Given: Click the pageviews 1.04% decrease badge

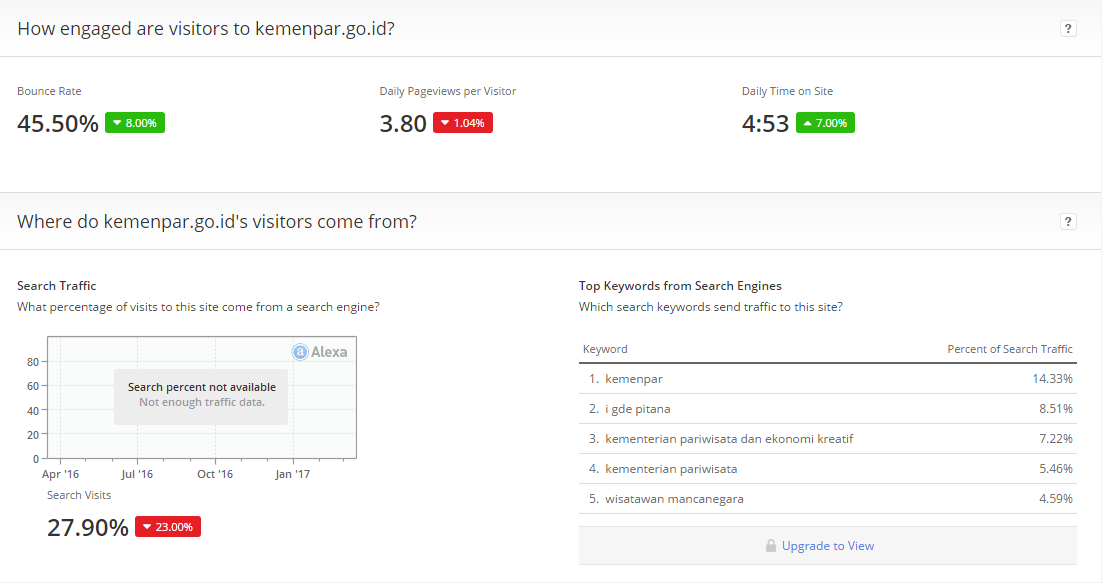Looking at the screenshot, I should (x=462, y=123).
